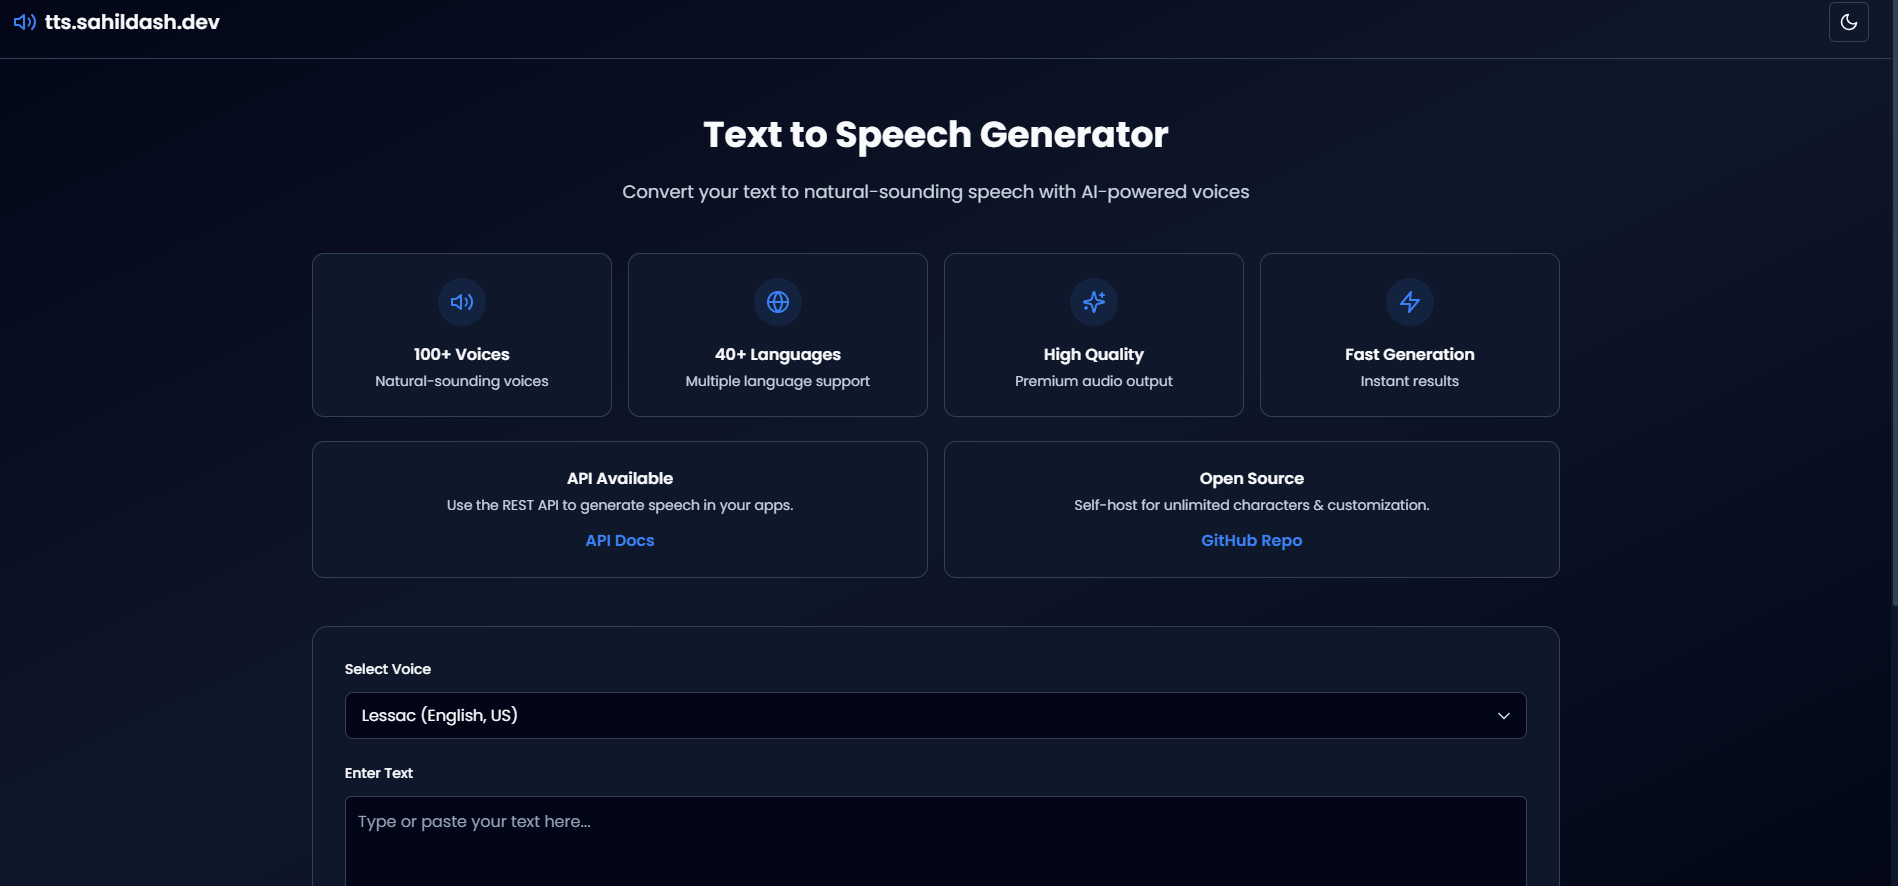The image size is (1898, 886).
Task: Click the Open Source card heading
Action: 1251,478
